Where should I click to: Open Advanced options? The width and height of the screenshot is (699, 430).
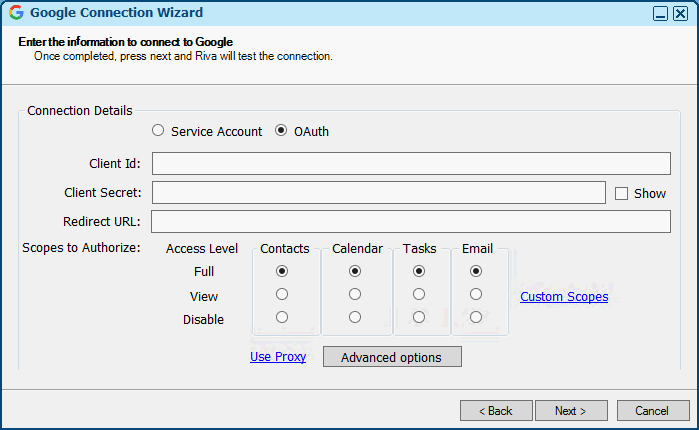(392, 357)
